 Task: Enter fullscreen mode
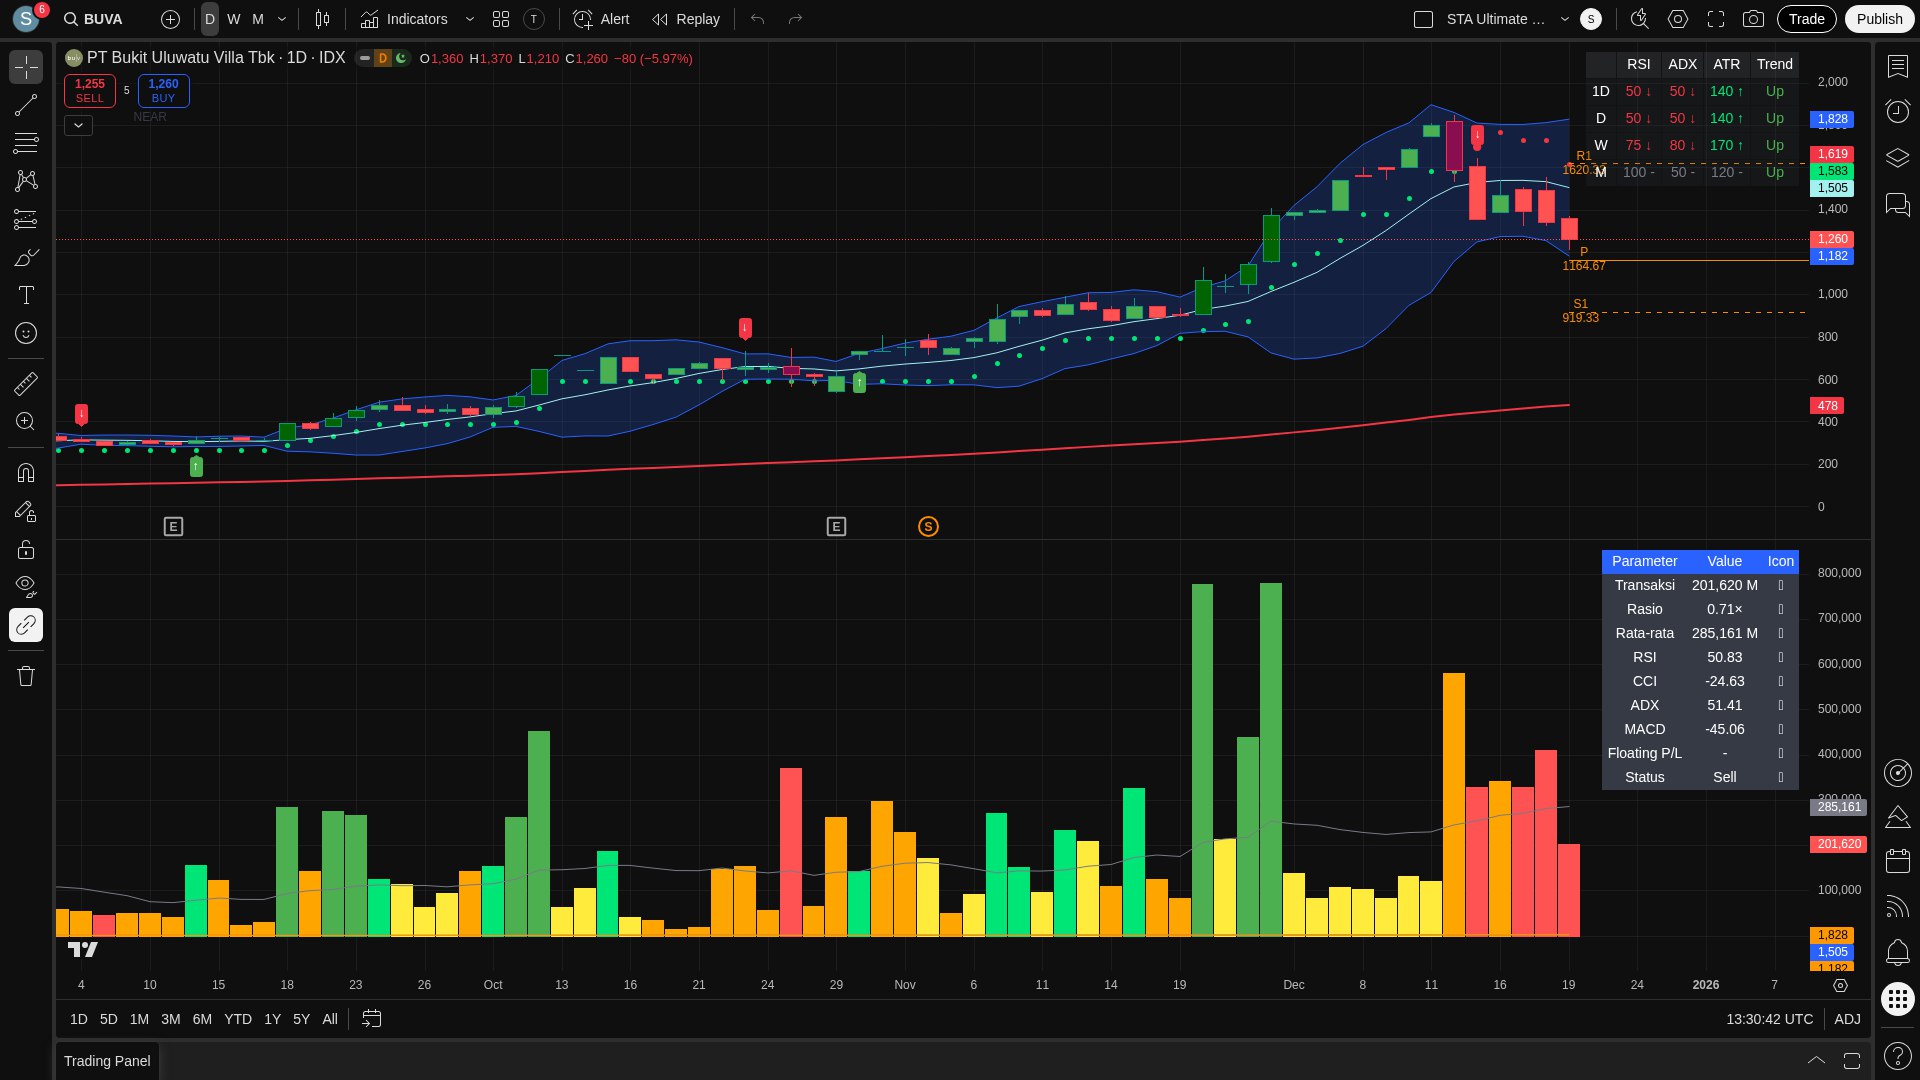pos(1716,19)
